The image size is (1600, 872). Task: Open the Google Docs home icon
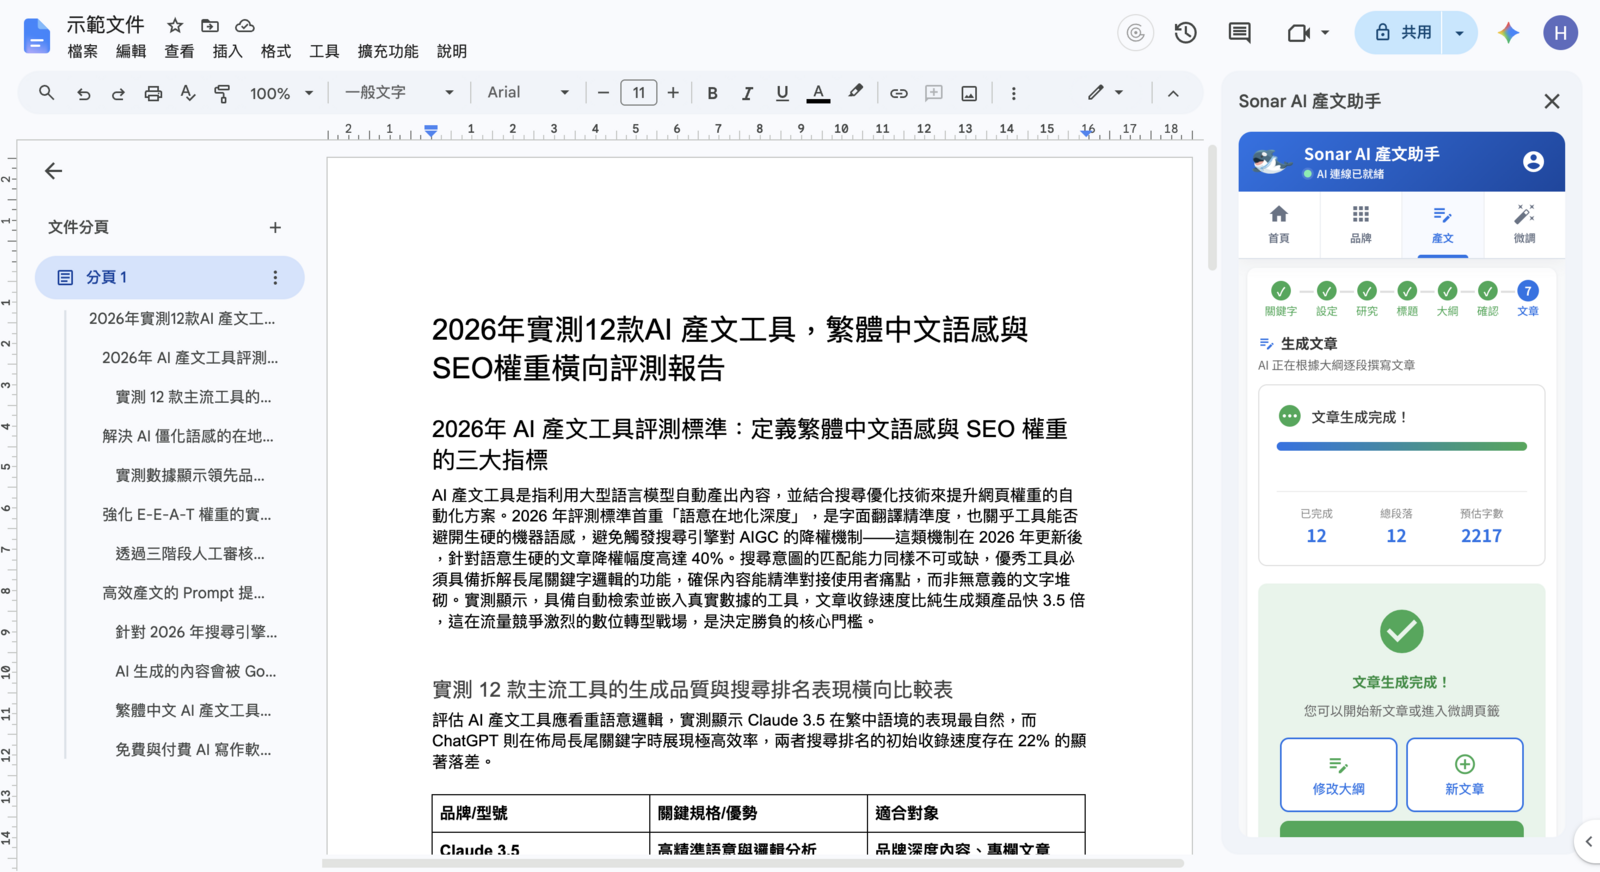(36, 36)
